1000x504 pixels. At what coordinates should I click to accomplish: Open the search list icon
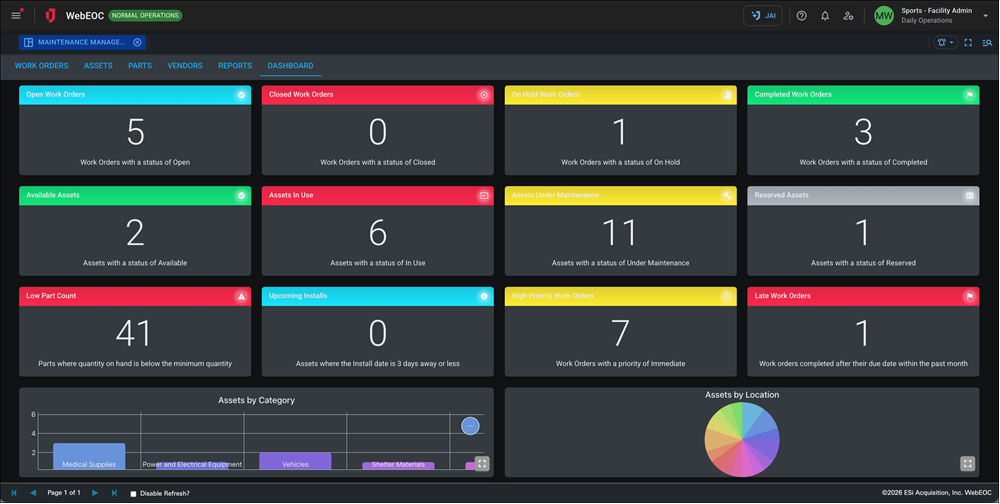(x=987, y=43)
